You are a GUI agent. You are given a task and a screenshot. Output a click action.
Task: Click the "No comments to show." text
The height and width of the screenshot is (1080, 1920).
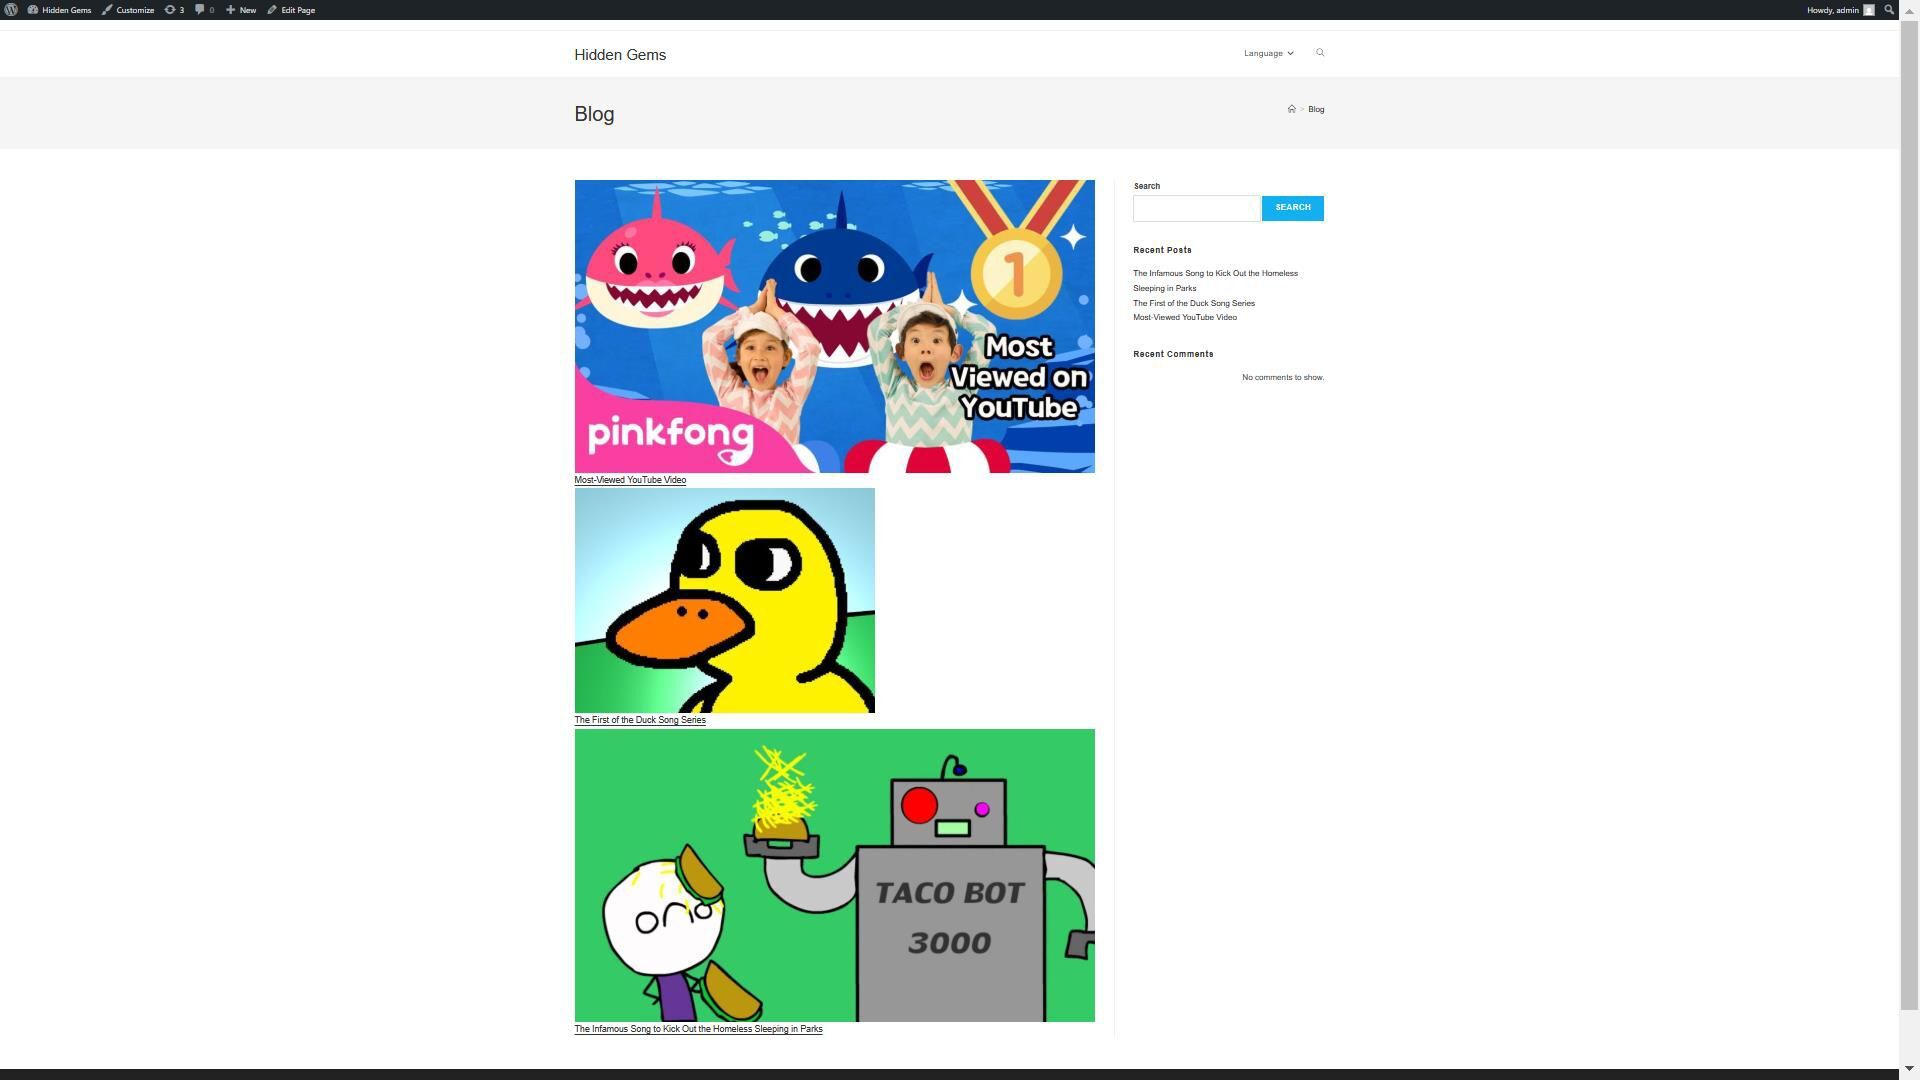[x=1283, y=378]
